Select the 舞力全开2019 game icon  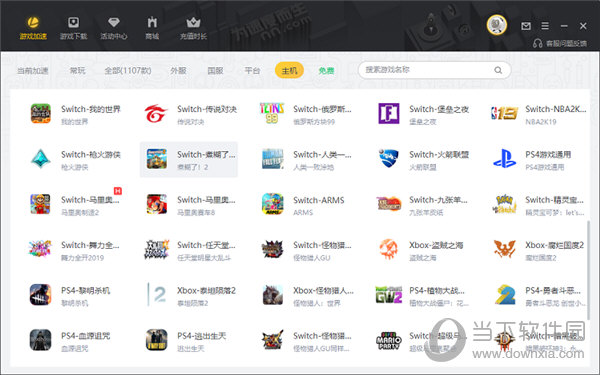point(40,249)
